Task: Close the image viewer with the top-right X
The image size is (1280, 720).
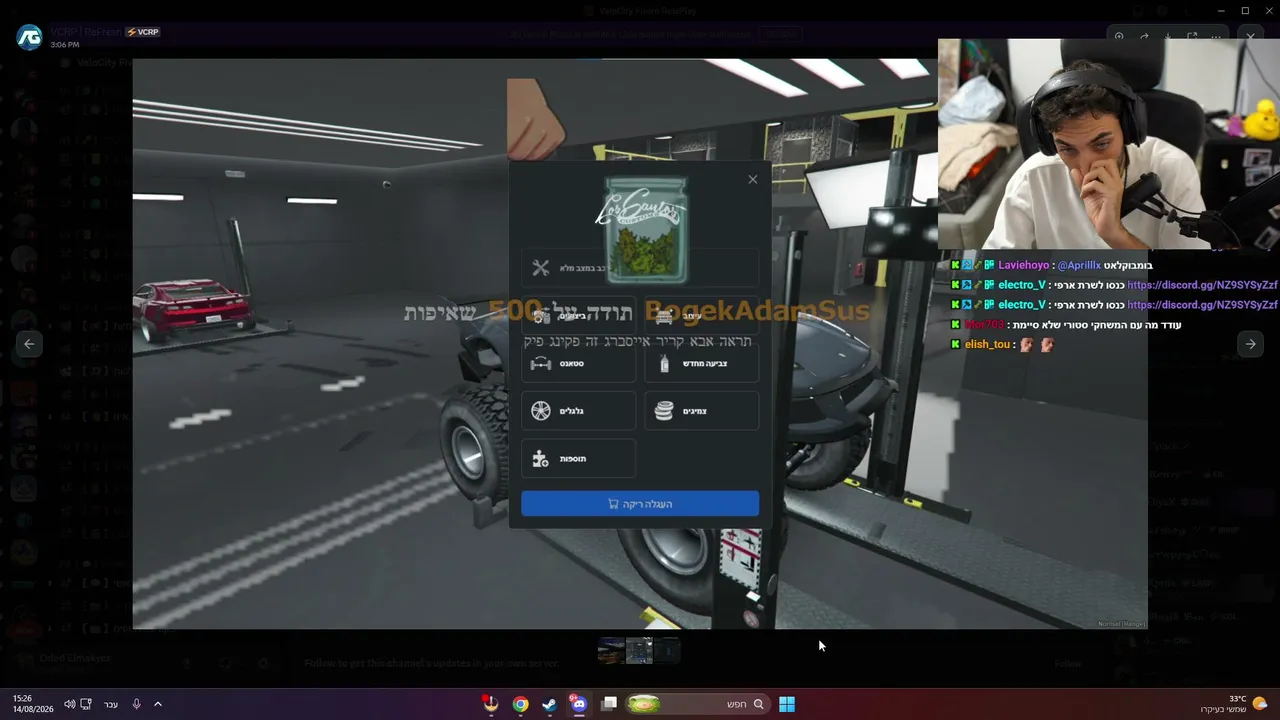Action: (1251, 37)
